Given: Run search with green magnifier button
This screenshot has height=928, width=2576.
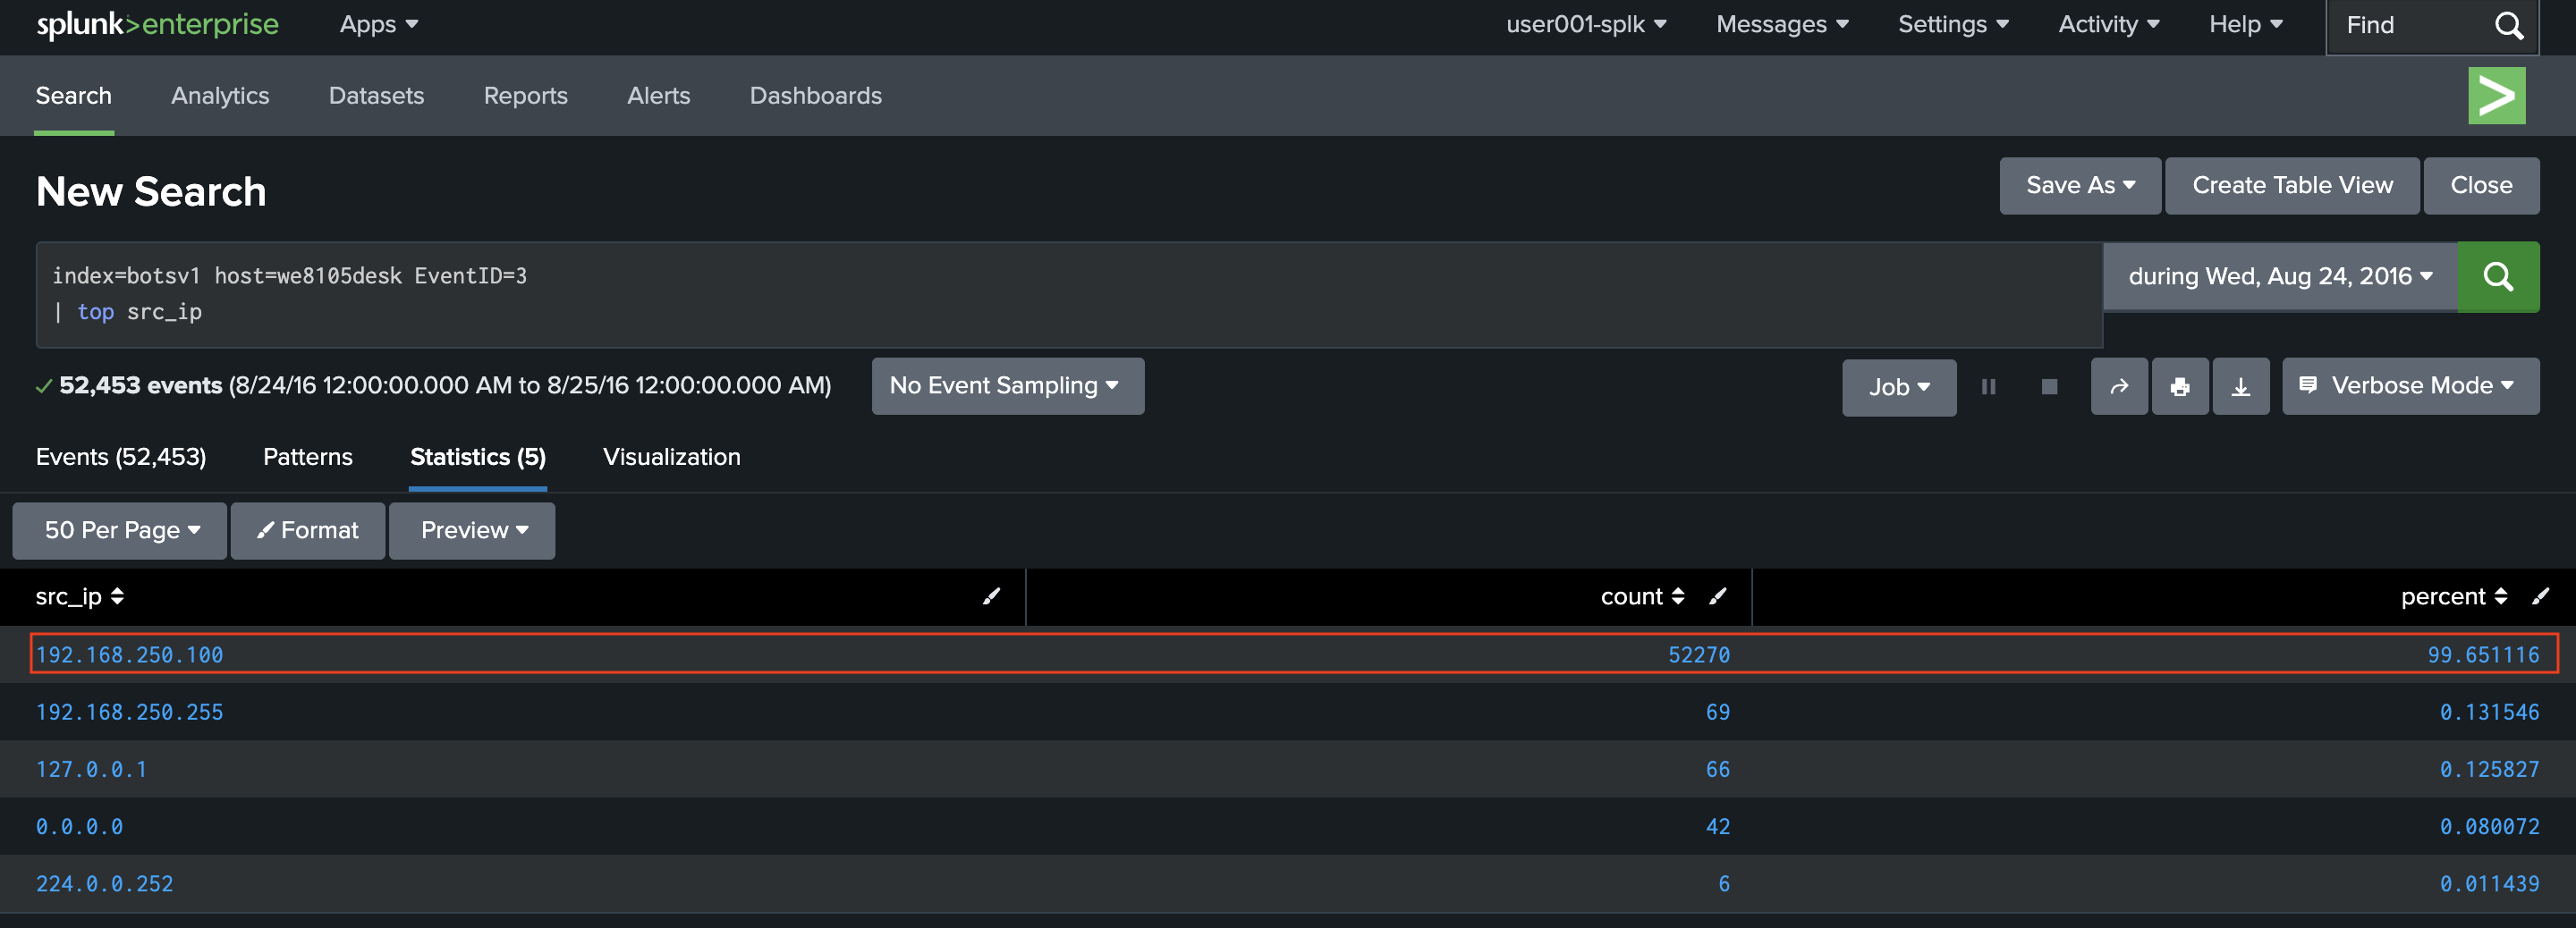Looking at the screenshot, I should [2497, 276].
